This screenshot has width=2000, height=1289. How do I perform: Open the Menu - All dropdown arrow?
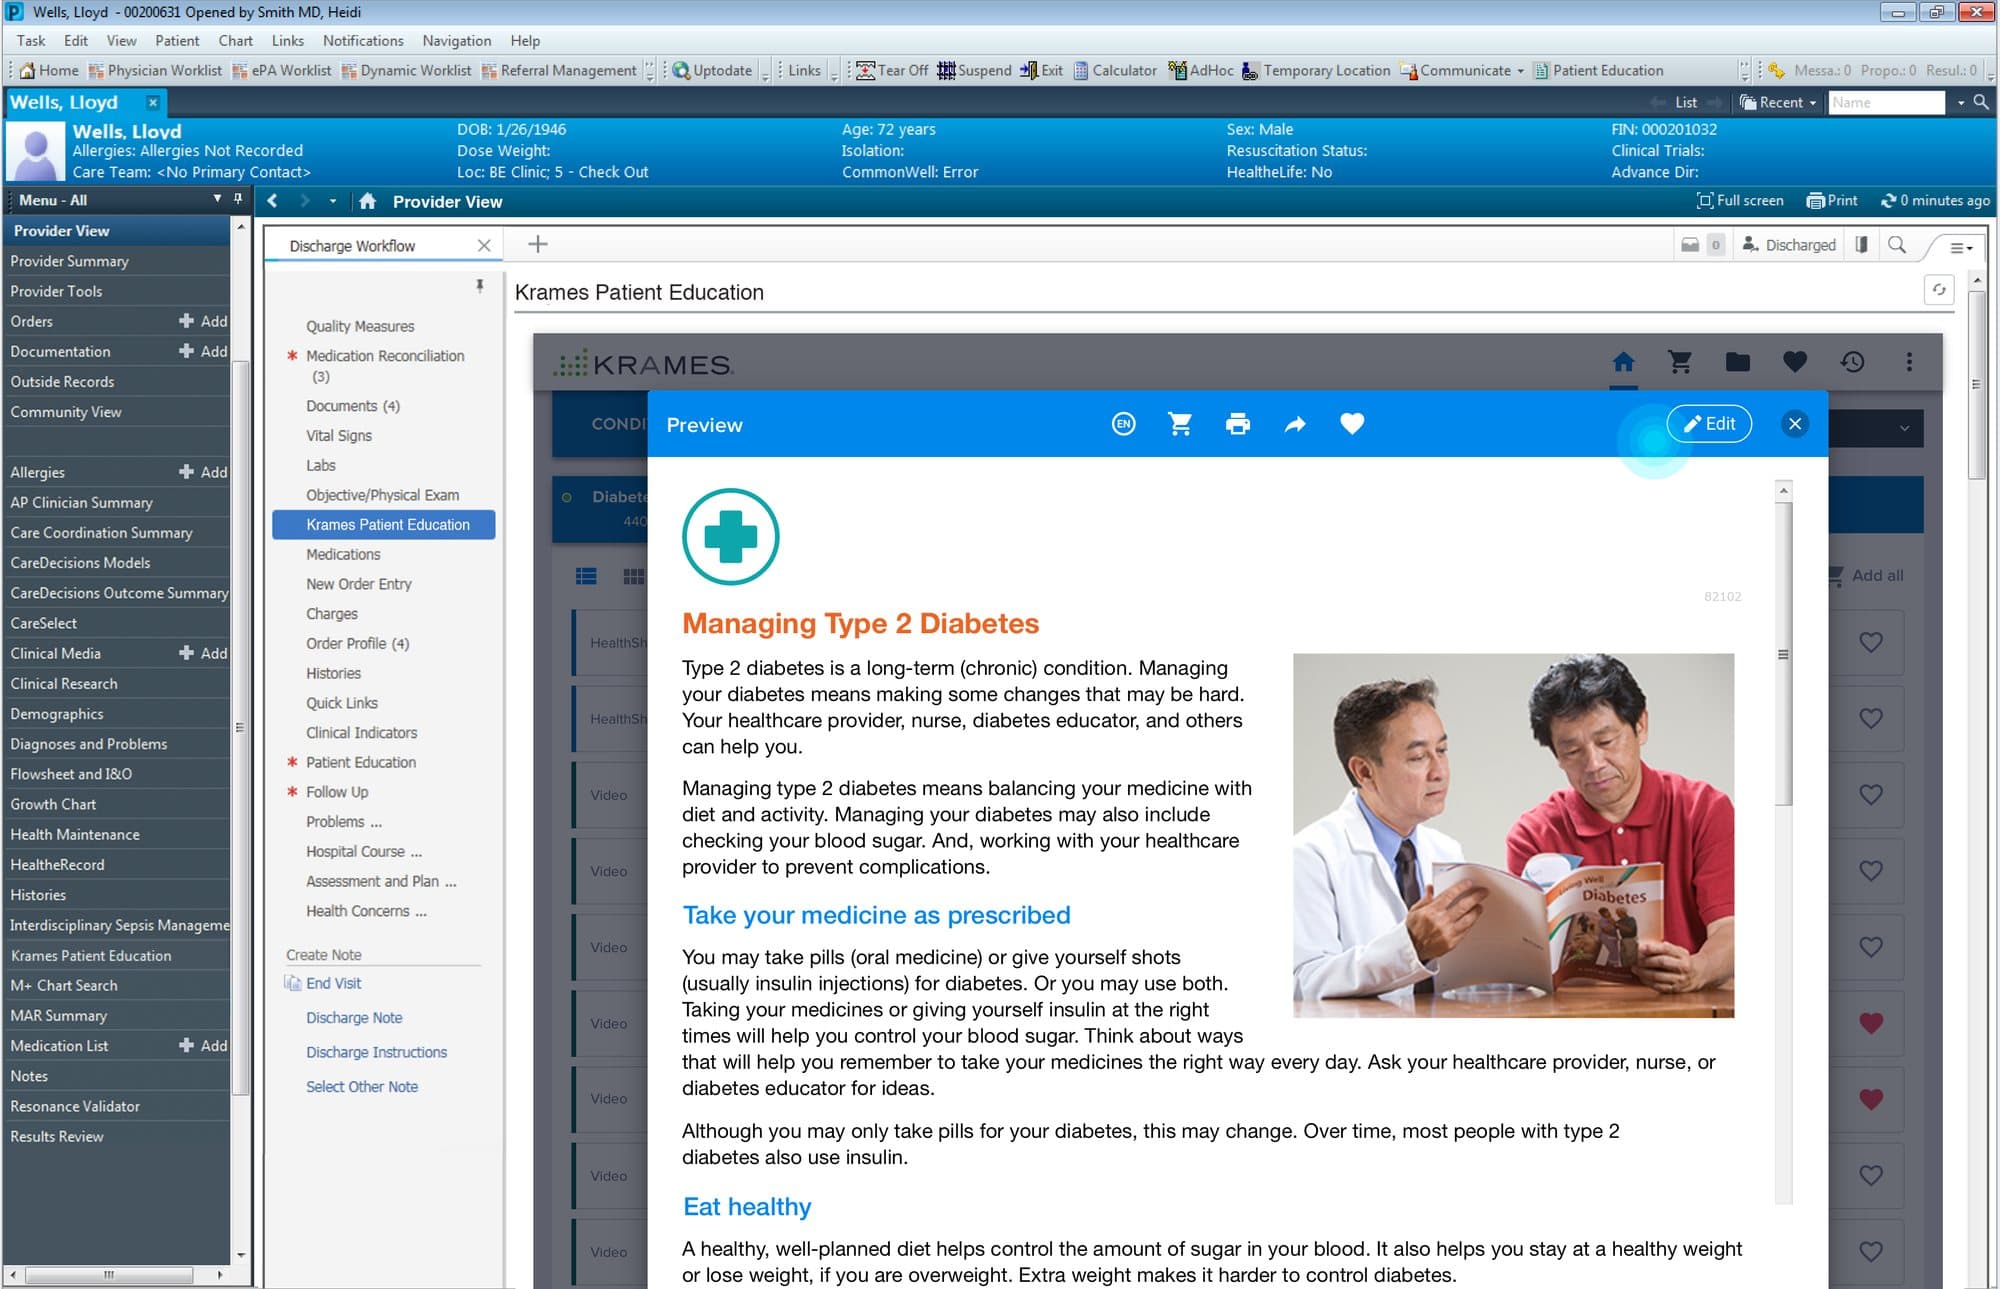tap(217, 199)
